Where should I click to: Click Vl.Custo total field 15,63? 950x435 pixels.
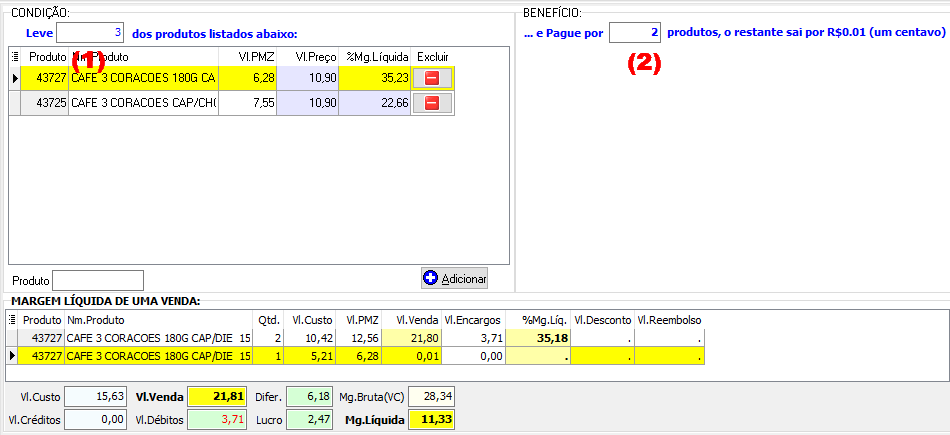[95, 397]
